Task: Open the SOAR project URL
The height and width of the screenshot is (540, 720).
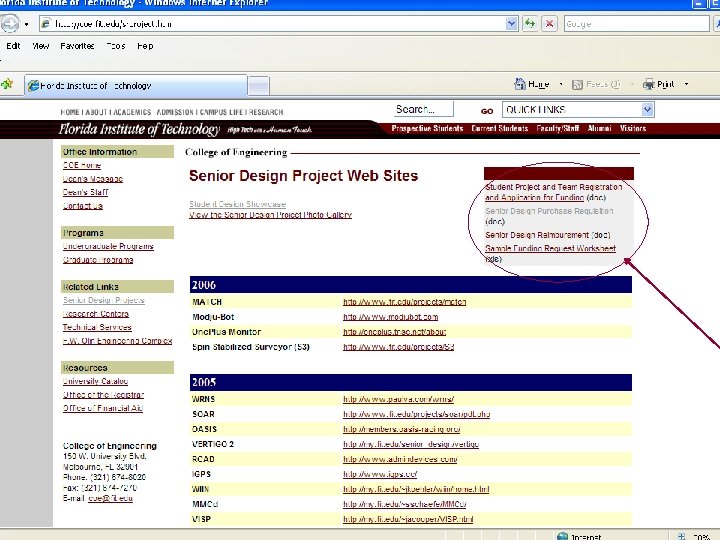Action: [416, 414]
